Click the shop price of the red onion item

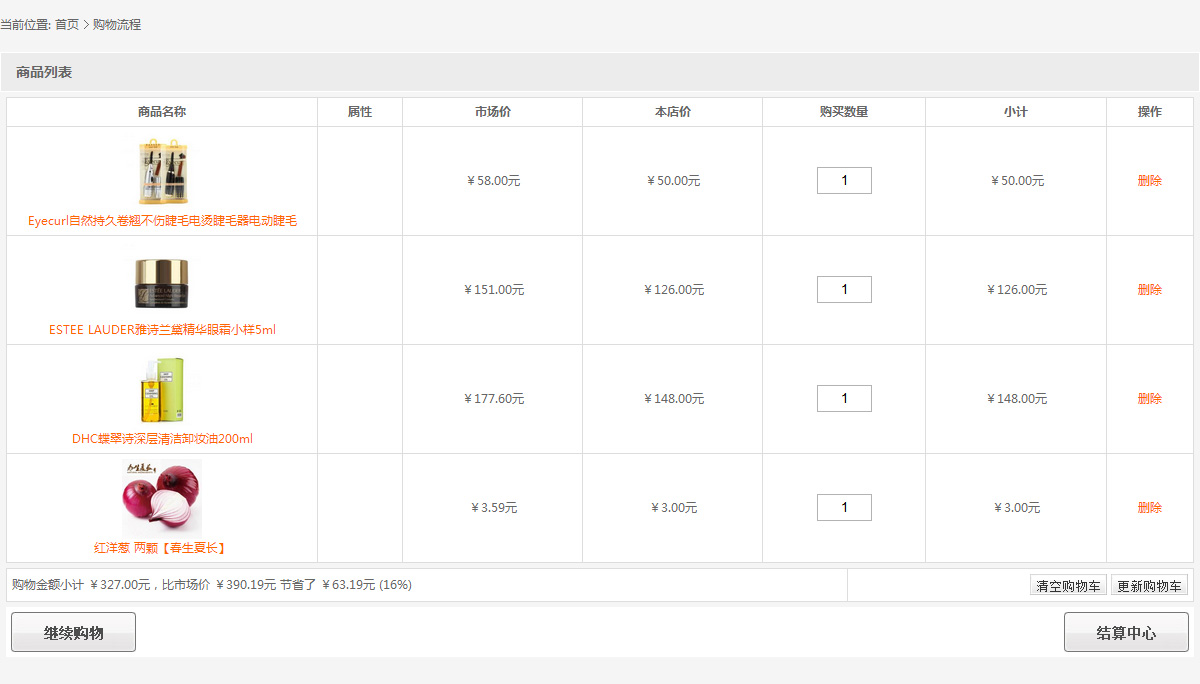[x=673, y=508]
